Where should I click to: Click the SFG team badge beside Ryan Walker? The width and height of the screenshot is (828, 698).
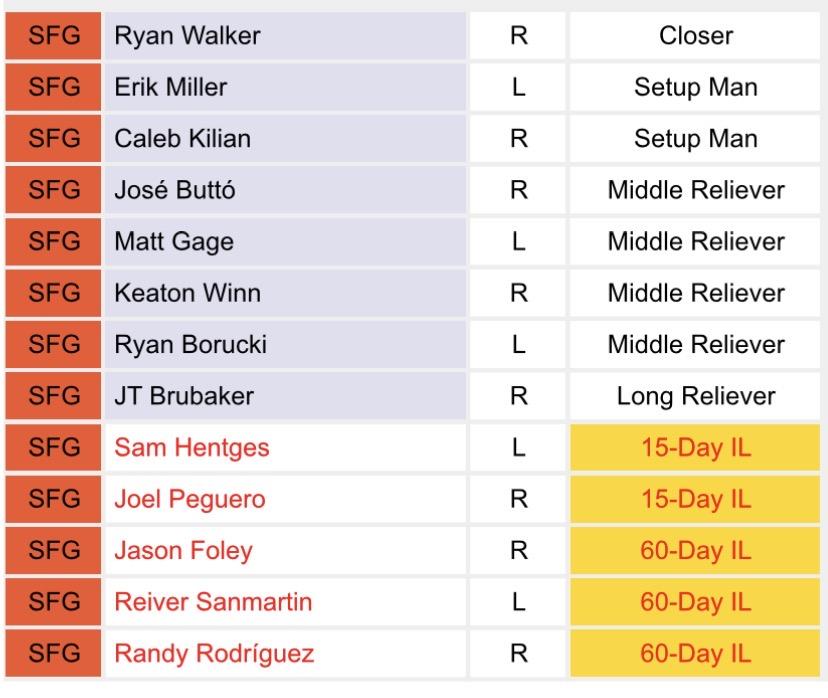54,36
